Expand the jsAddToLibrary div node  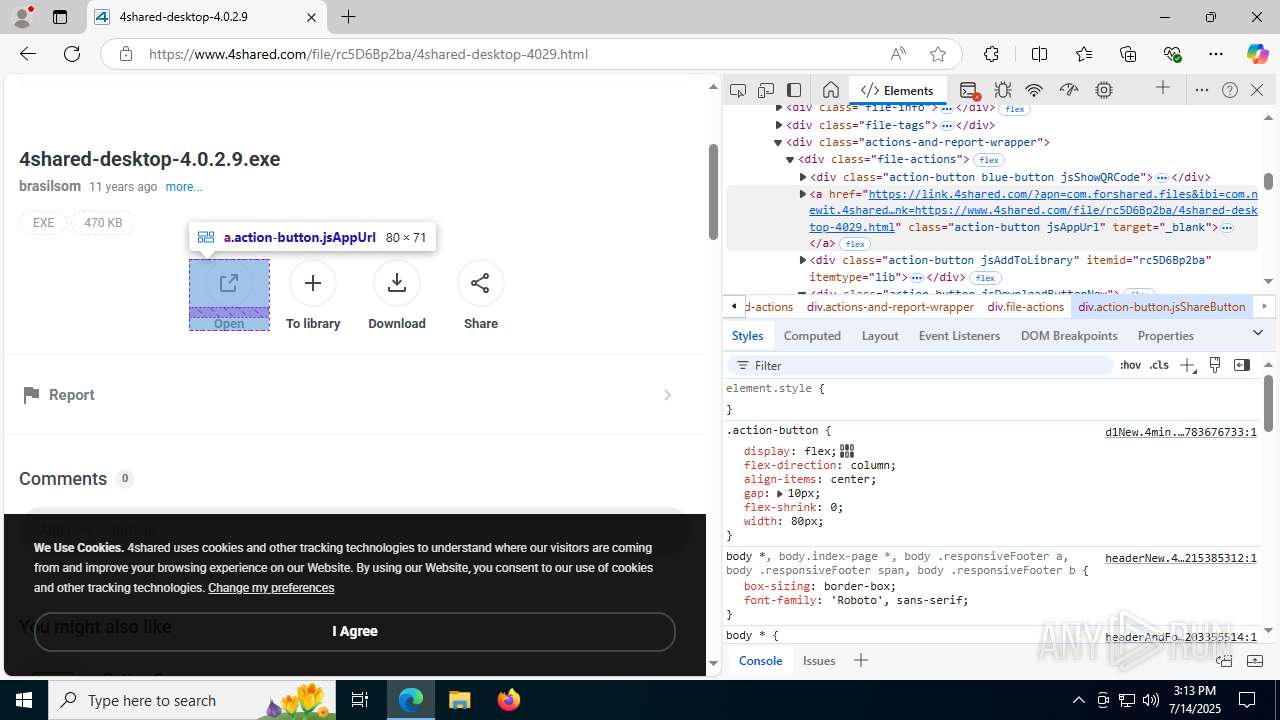click(x=803, y=260)
